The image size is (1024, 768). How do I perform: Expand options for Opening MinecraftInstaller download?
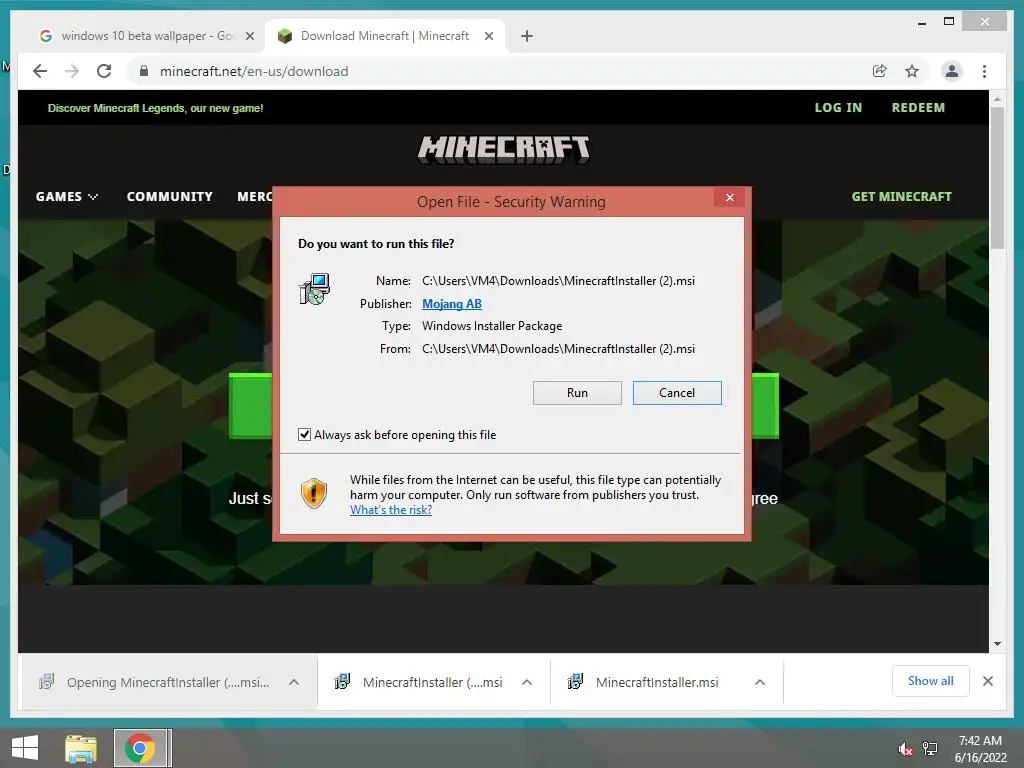tap(294, 682)
